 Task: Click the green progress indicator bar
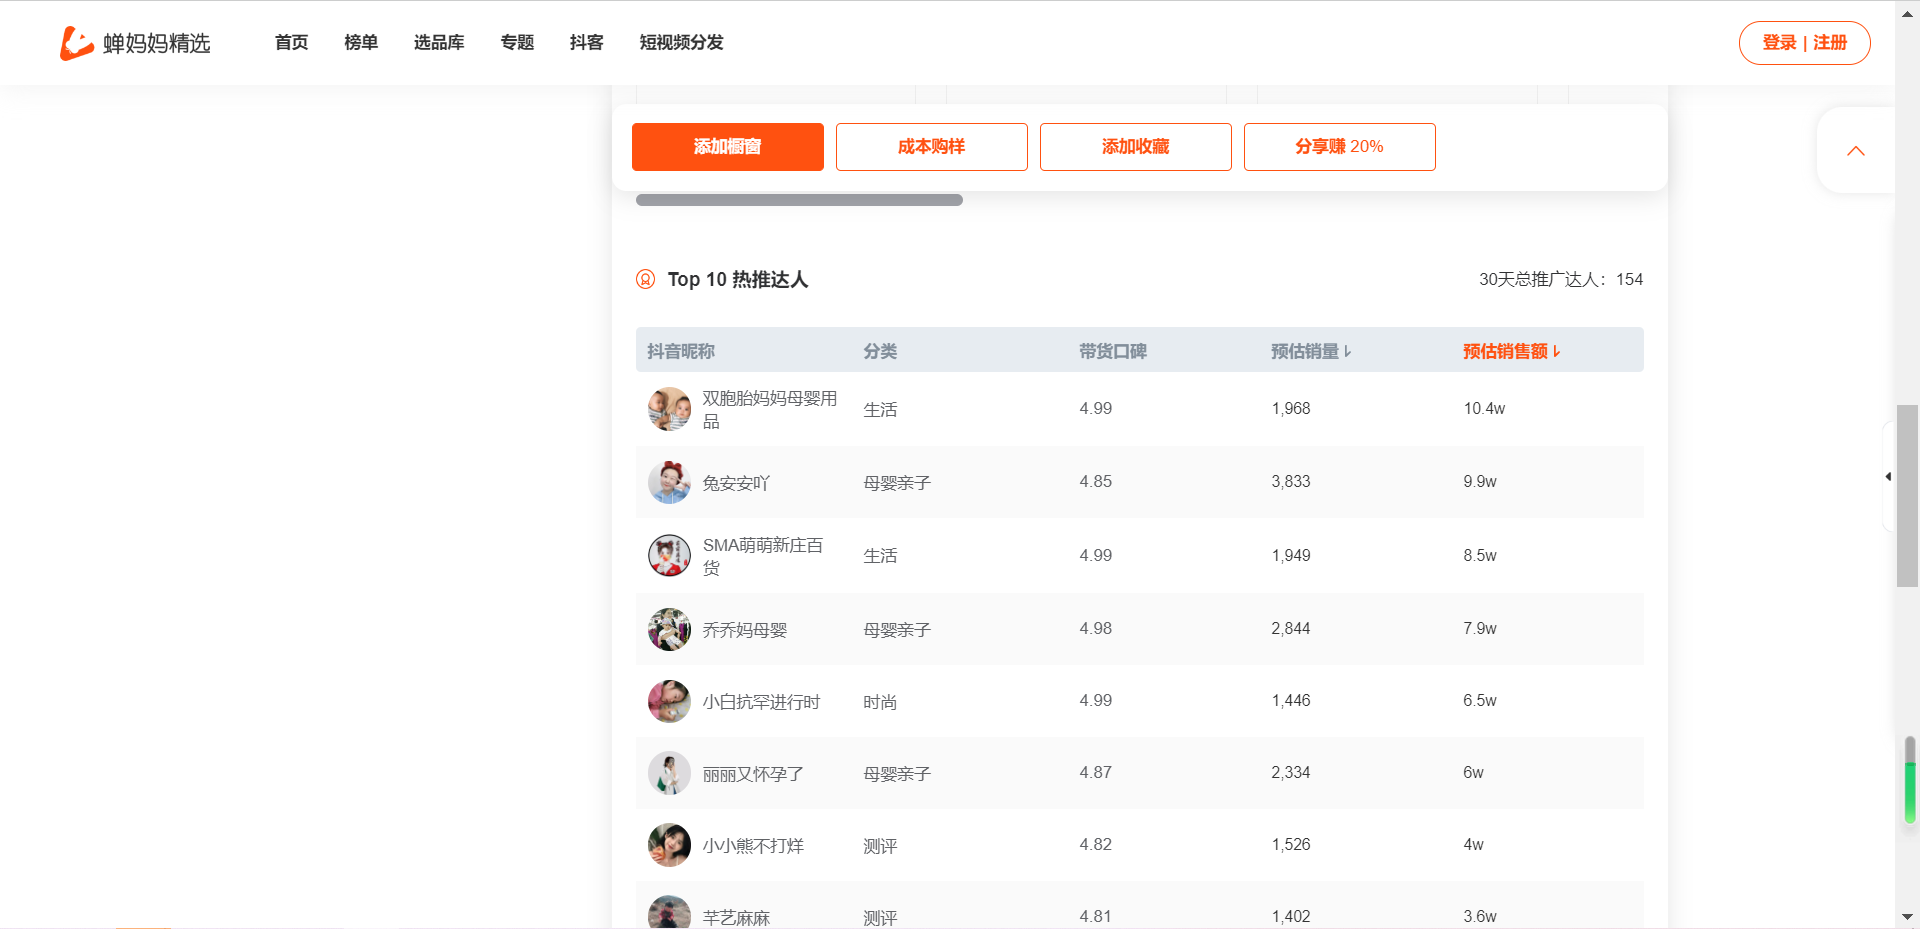click(1910, 780)
